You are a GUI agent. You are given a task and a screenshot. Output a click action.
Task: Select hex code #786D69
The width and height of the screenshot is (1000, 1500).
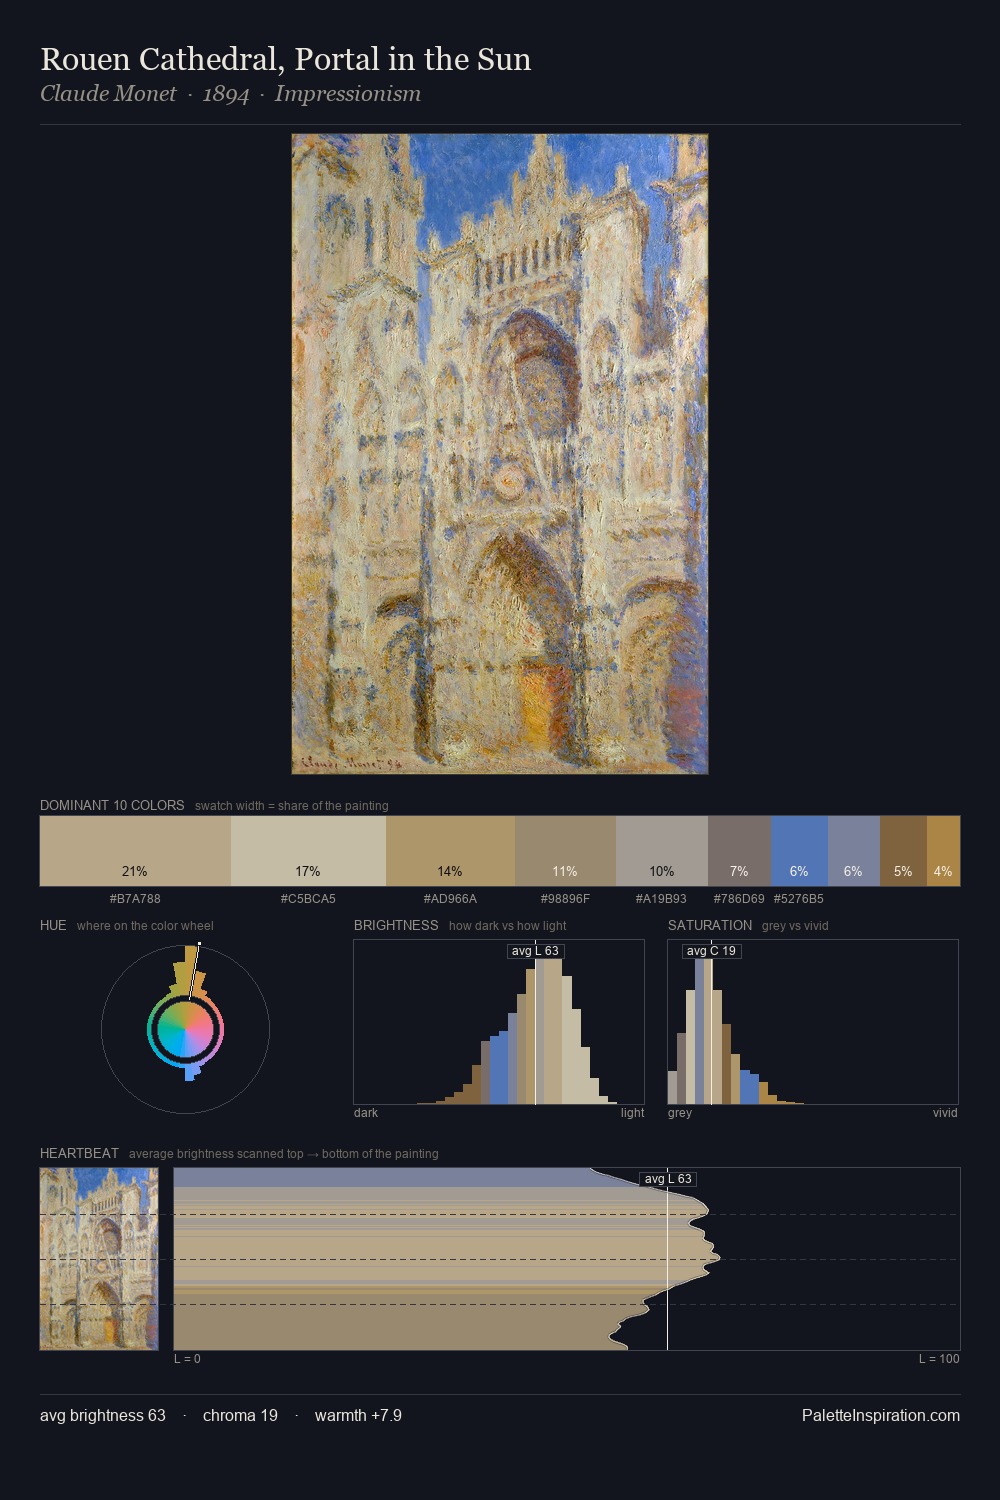[x=739, y=899]
